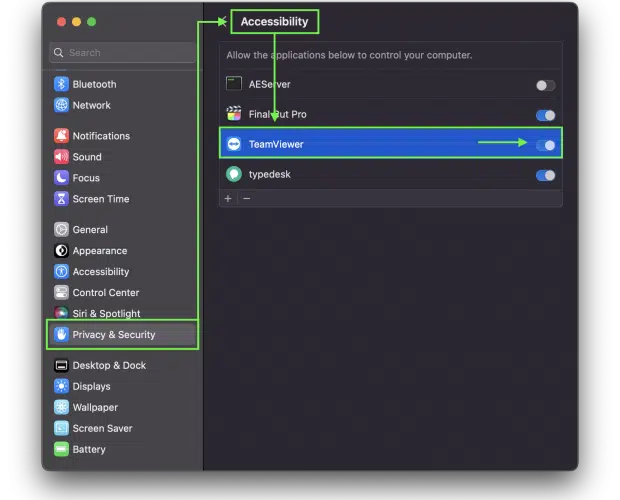
Task: Click the Wallpaper icon
Action: [61, 407]
